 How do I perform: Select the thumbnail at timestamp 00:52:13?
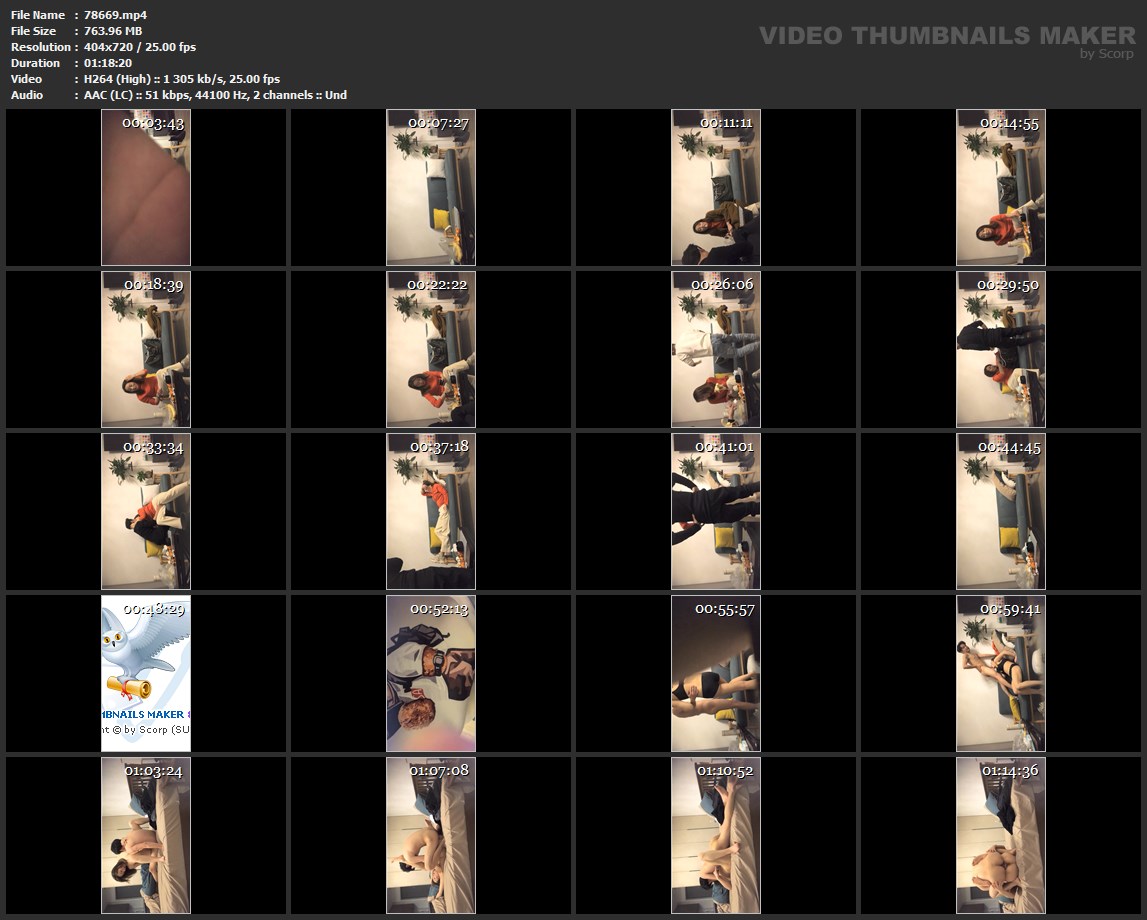pyautogui.click(x=431, y=674)
